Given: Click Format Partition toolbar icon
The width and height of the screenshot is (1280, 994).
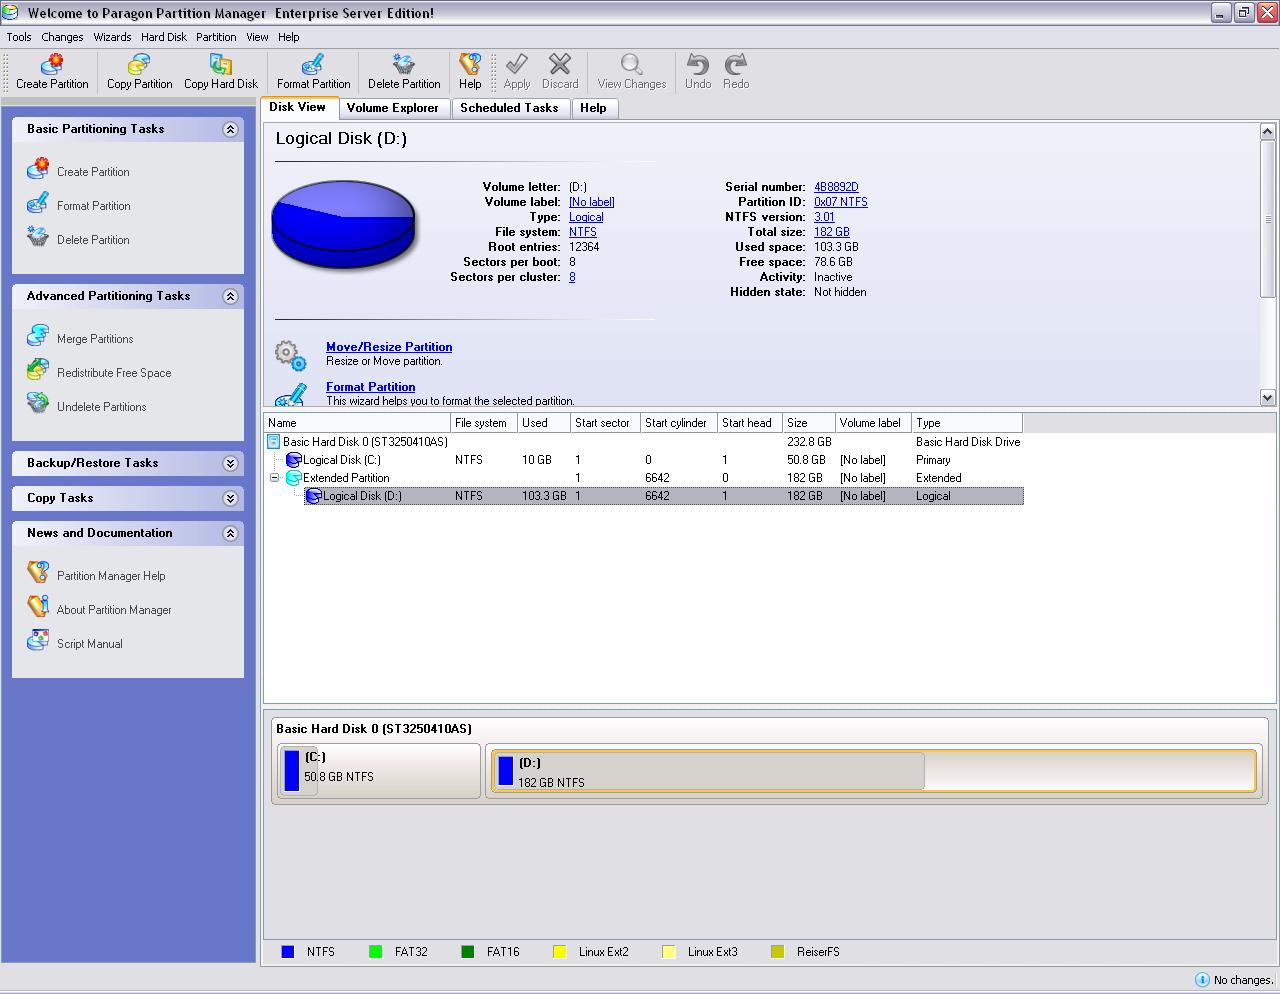Looking at the screenshot, I should tap(313, 65).
